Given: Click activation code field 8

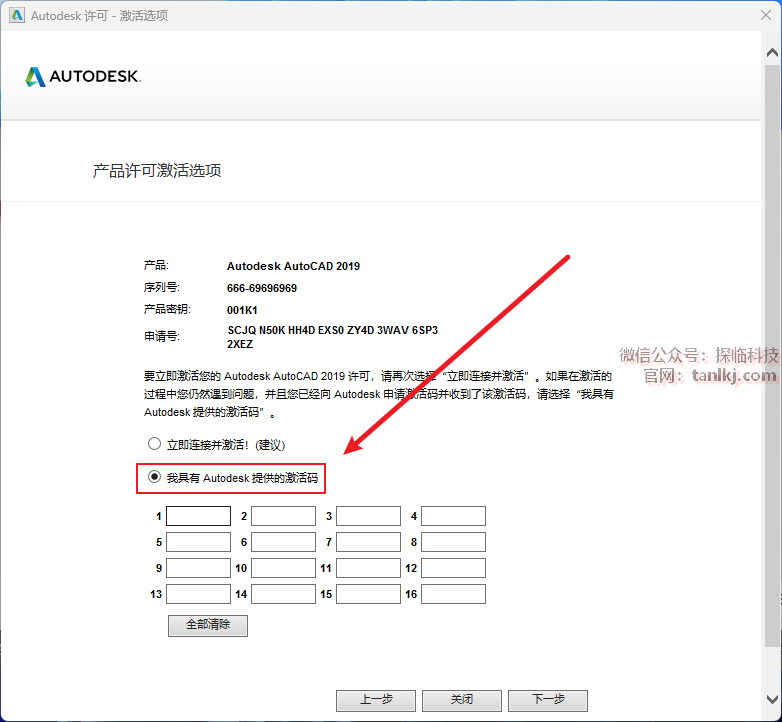Looking at the screenshot, I should [x=453, y=542].
